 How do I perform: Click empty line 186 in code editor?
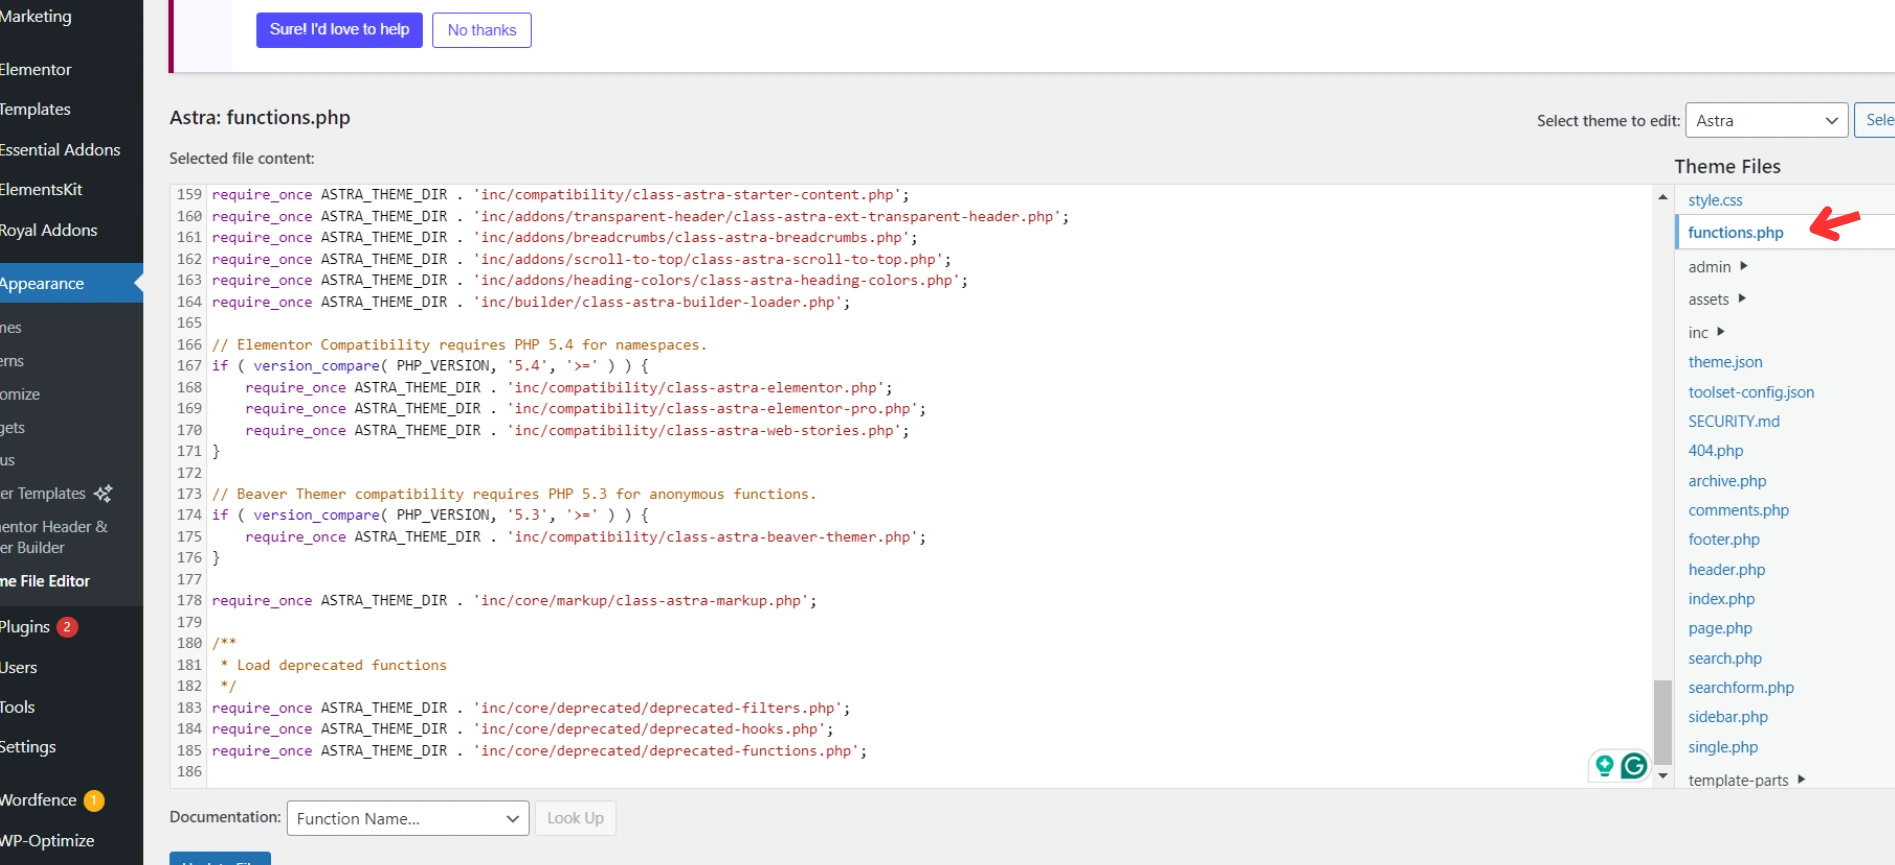[930, 772]
